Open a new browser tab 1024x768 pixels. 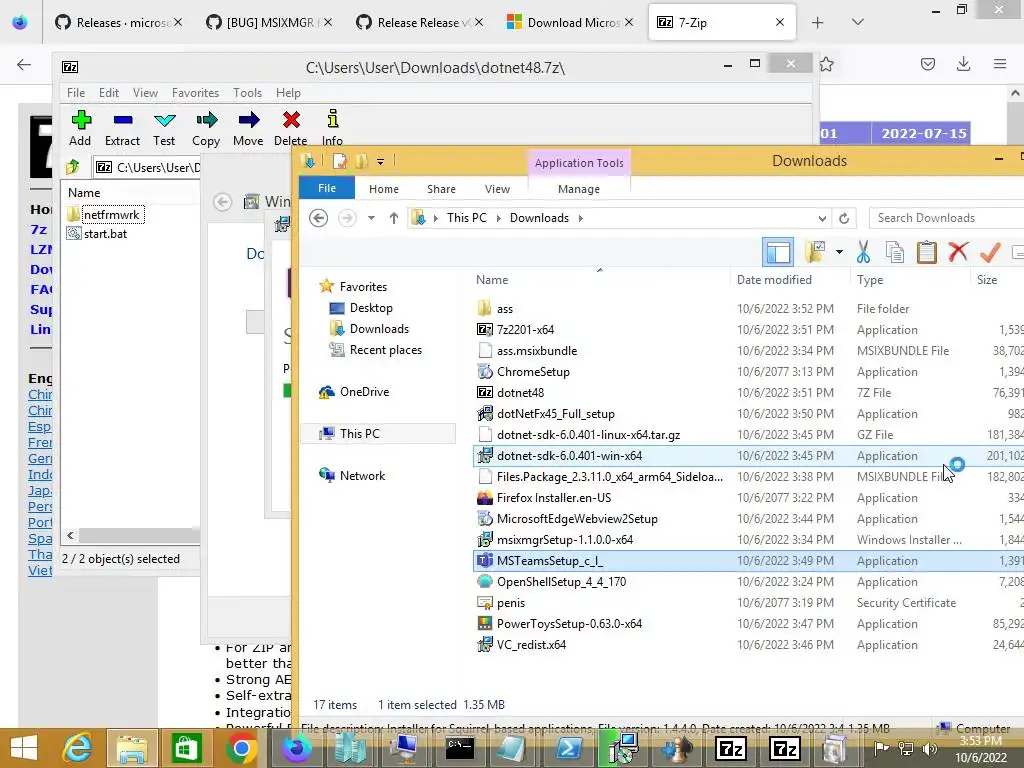click(x=817, y=22)
